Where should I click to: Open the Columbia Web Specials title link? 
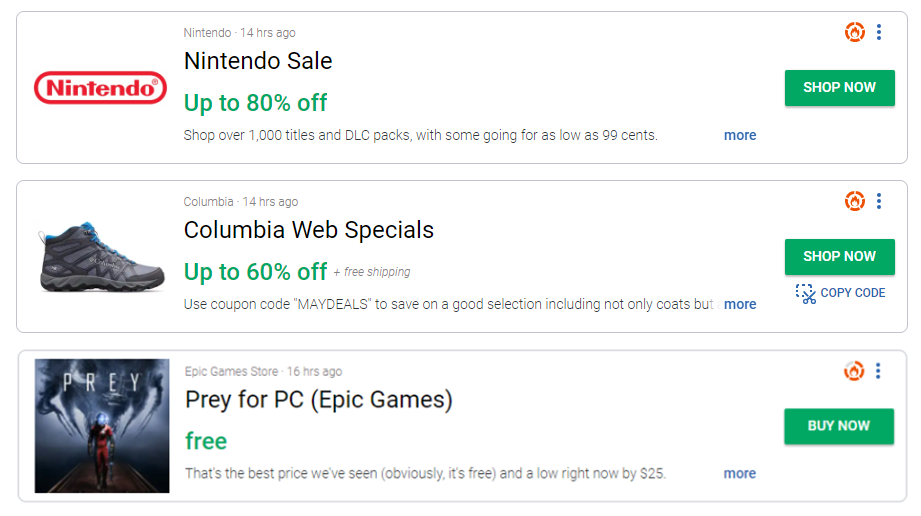click(309, 230)
